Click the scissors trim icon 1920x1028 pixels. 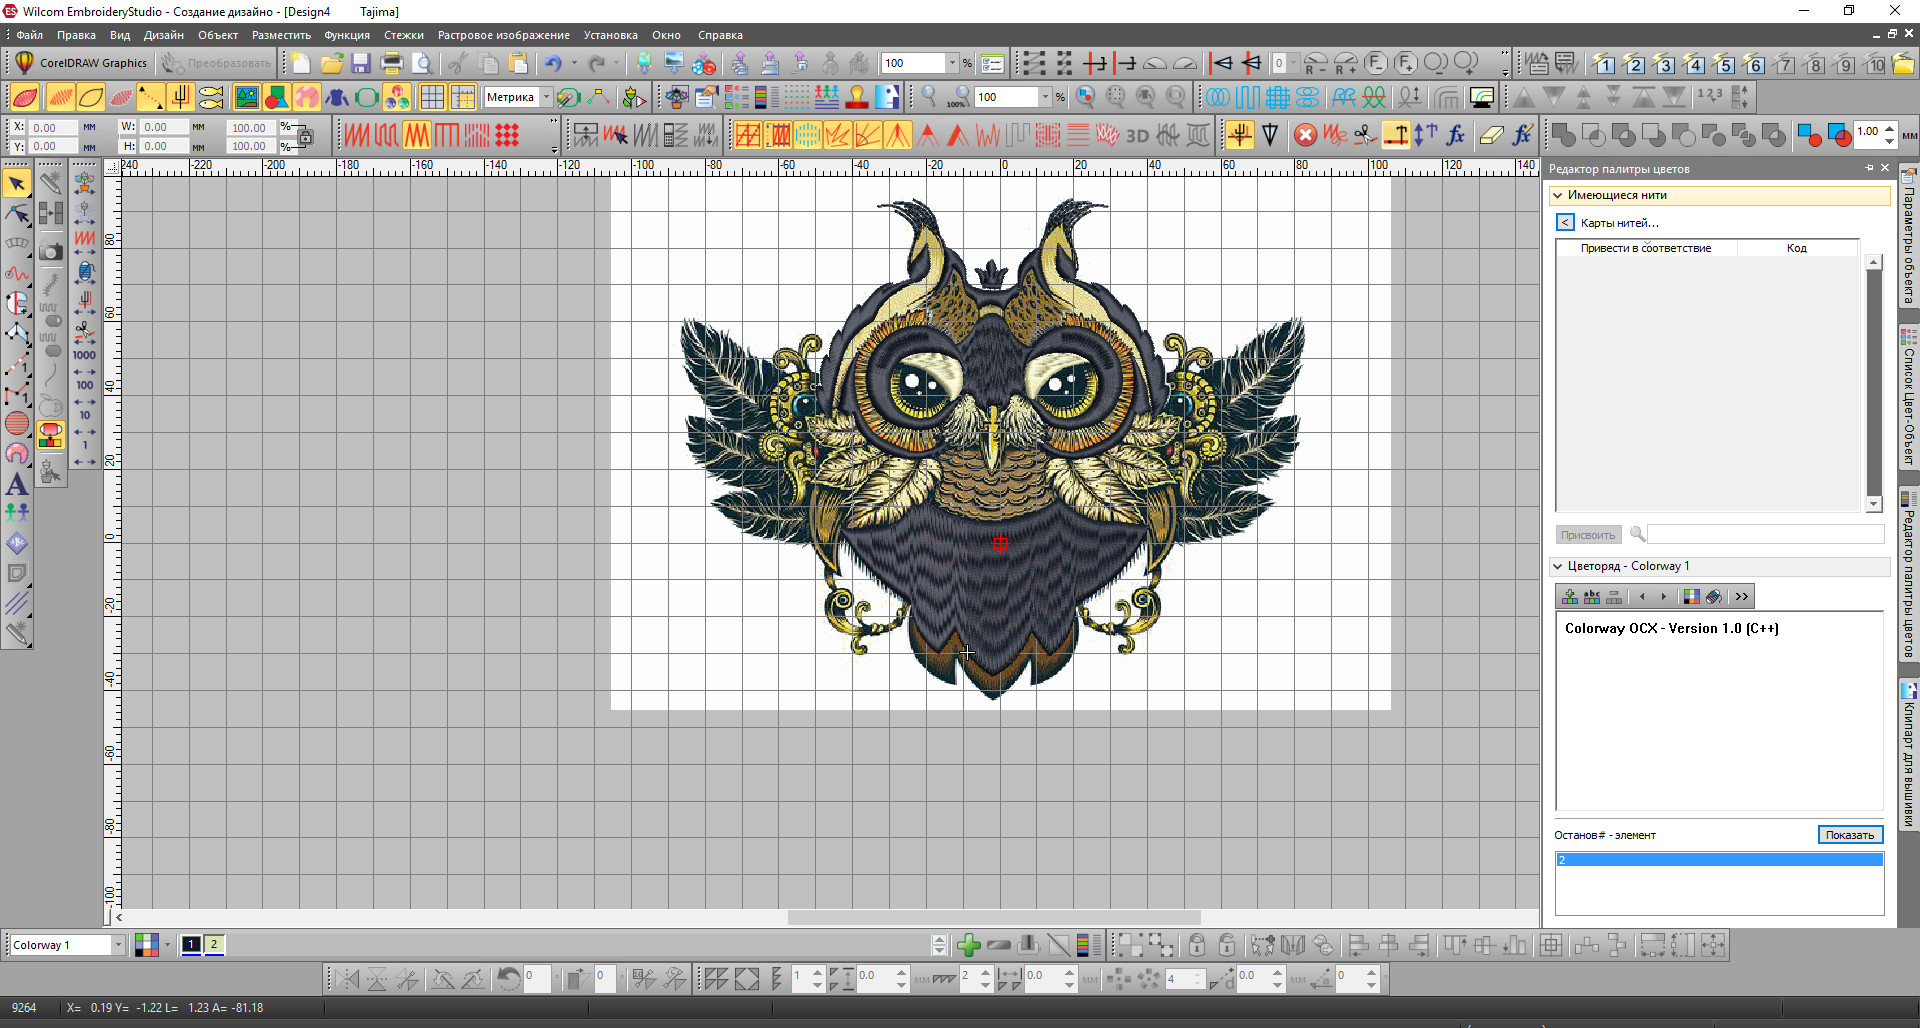(1365, 136)
